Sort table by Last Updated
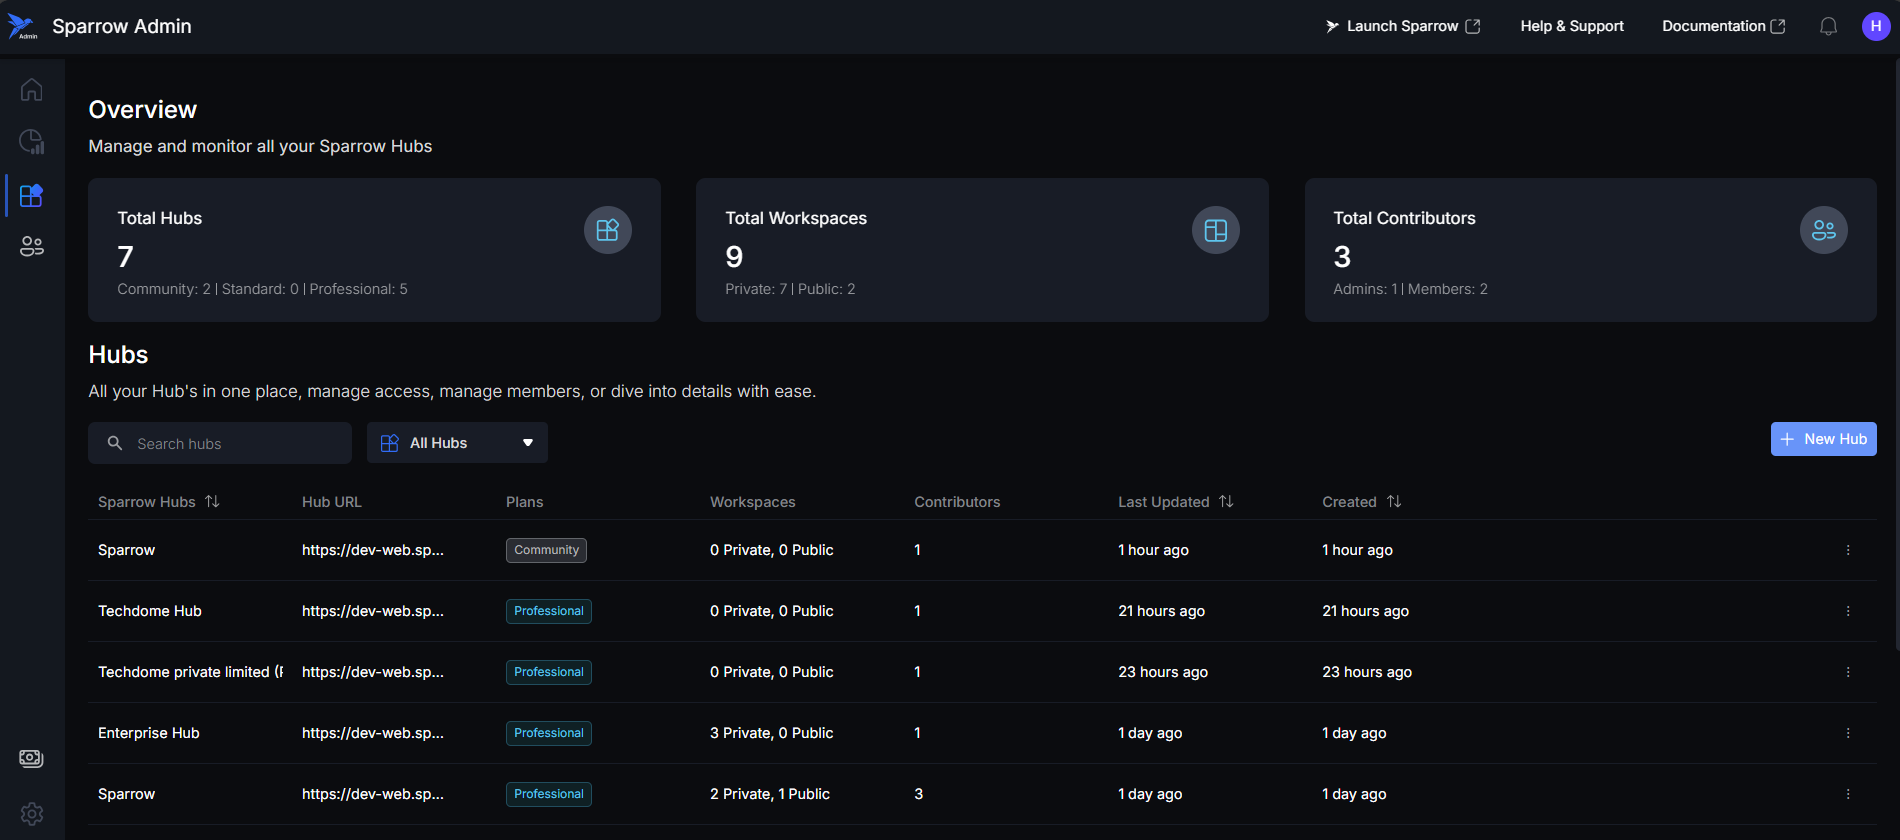 [x=1226, y=502]
